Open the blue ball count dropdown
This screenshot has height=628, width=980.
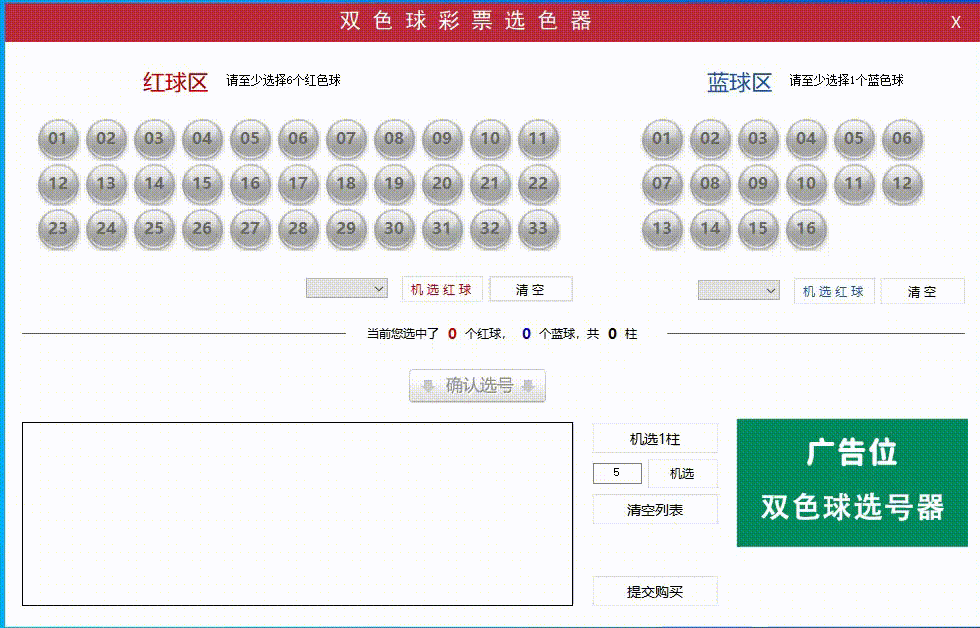(x=739, y=291)
